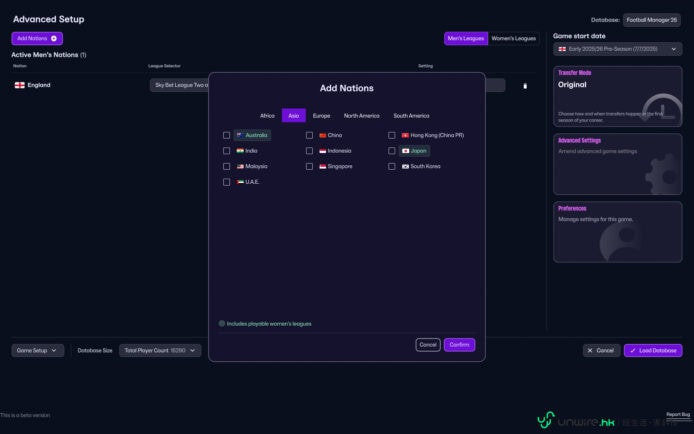Open the Transfer Mode Original card
The width and height of the screenshot is (694, 434).
click(x=617, y=96)
